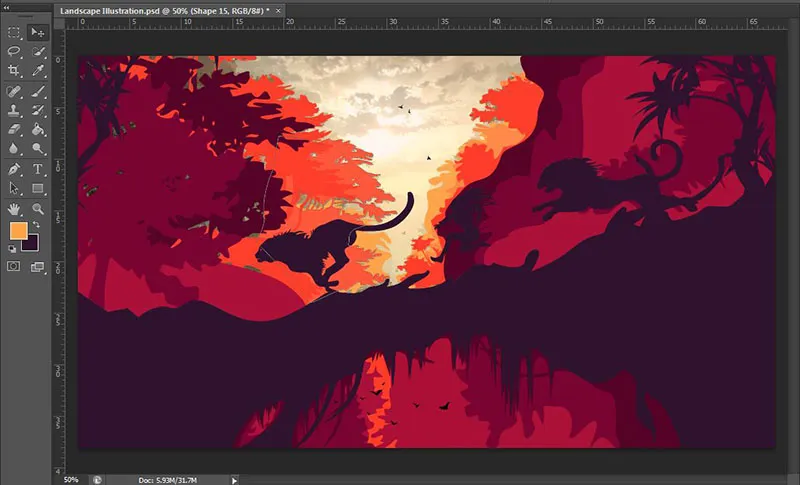Change the screen mode
Image resolution: width=800 pixels, height=485 pixels.
point(38,267)
